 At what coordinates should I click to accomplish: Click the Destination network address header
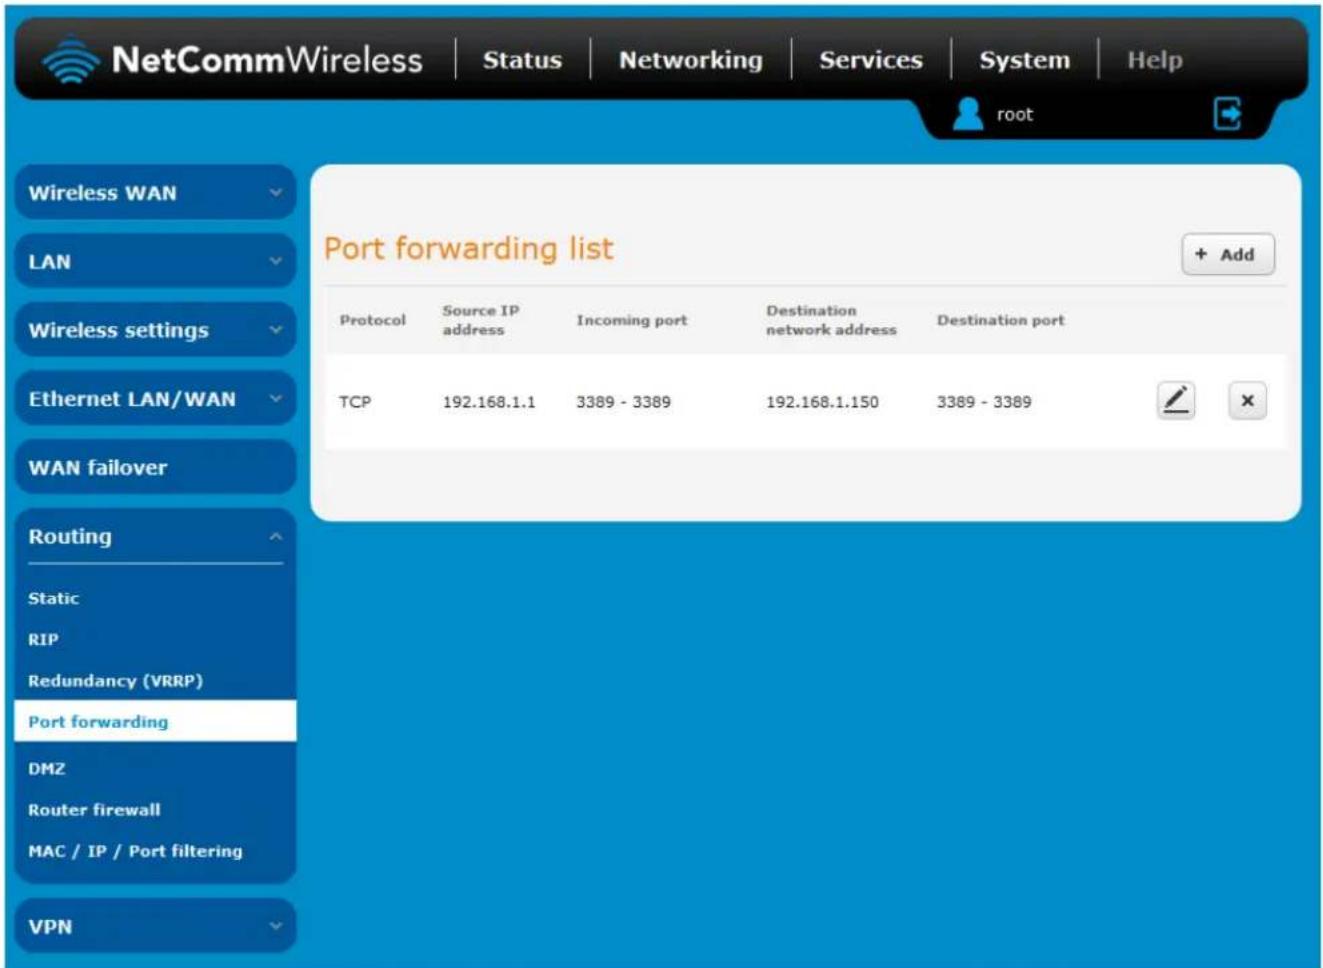(831, 320)
